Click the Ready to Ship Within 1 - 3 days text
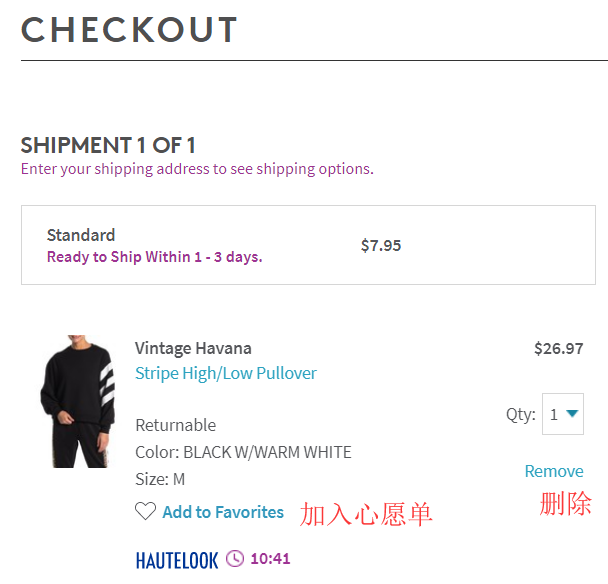This screenshot has width=608, height=584. point(154,257)
